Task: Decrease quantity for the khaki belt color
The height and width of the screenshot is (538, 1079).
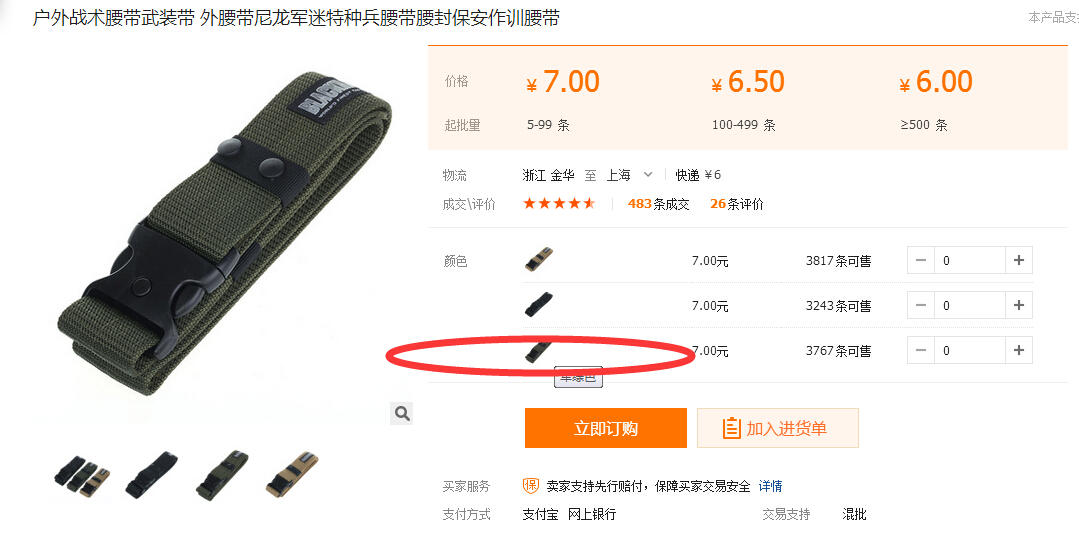Action: coord(921,261)
